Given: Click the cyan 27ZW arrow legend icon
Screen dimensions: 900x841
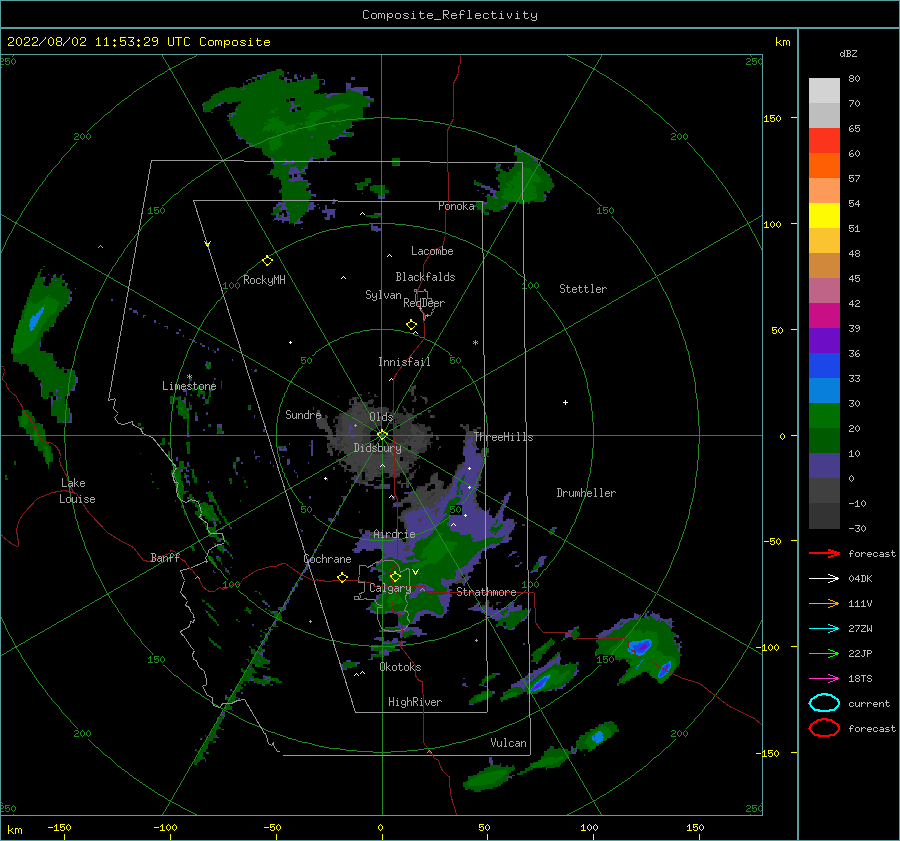Looking at the screenshot, I should point(824,629).
